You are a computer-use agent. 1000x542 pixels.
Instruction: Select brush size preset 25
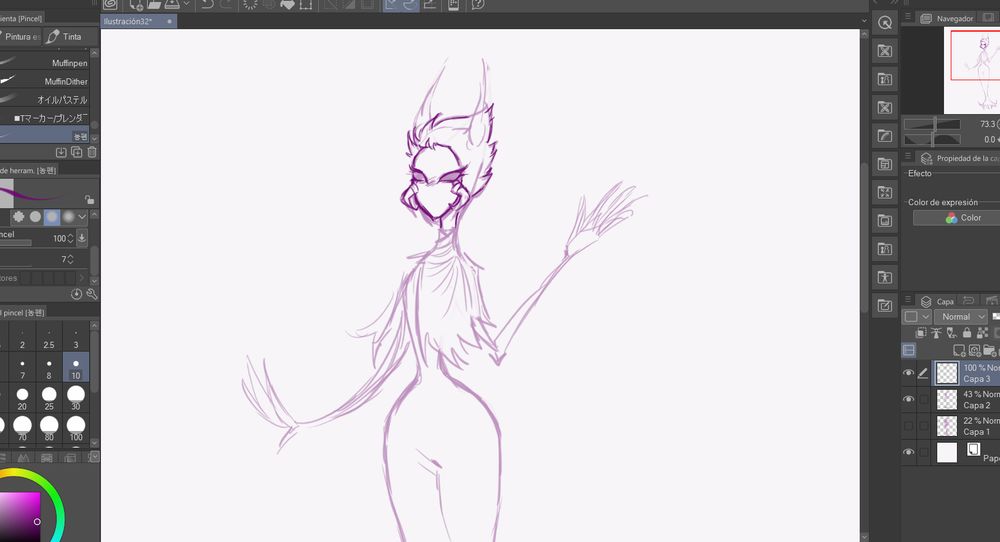click(49, 399)
